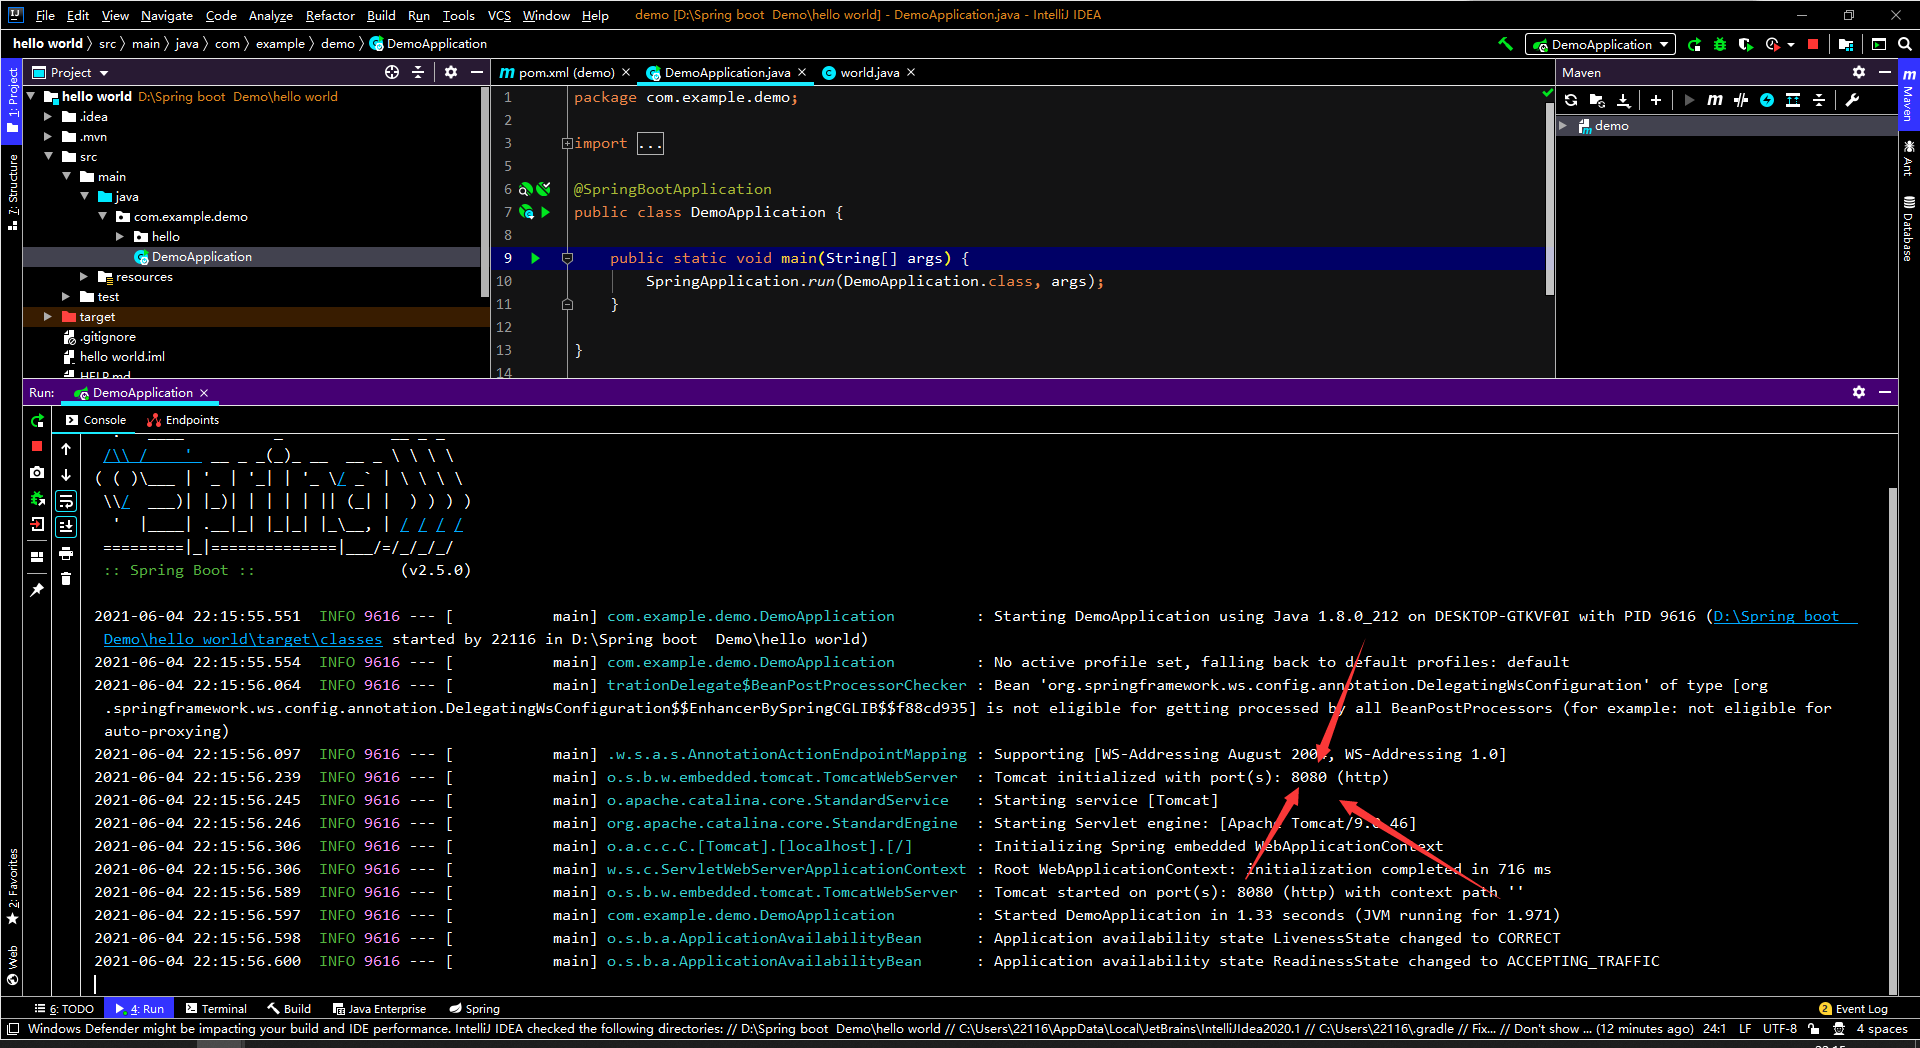Stop process in the Run panel sidebar
1920x1048 pixels.
pos(37,446)
